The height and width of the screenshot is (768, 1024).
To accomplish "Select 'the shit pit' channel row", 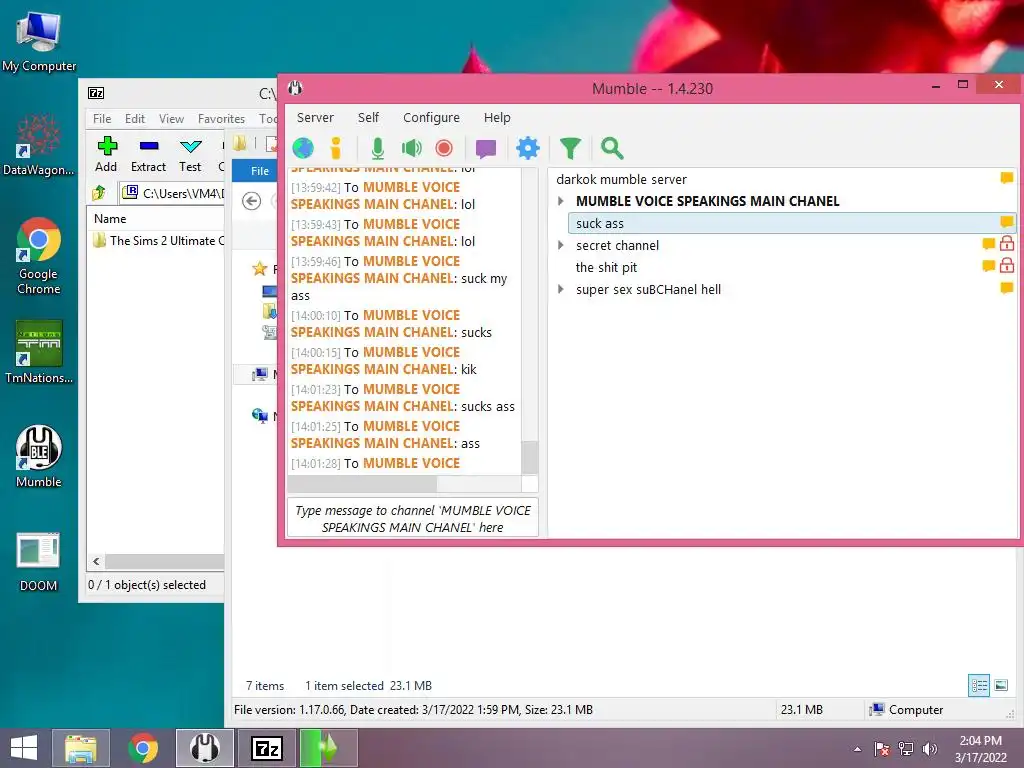I will tap(606, 267).
